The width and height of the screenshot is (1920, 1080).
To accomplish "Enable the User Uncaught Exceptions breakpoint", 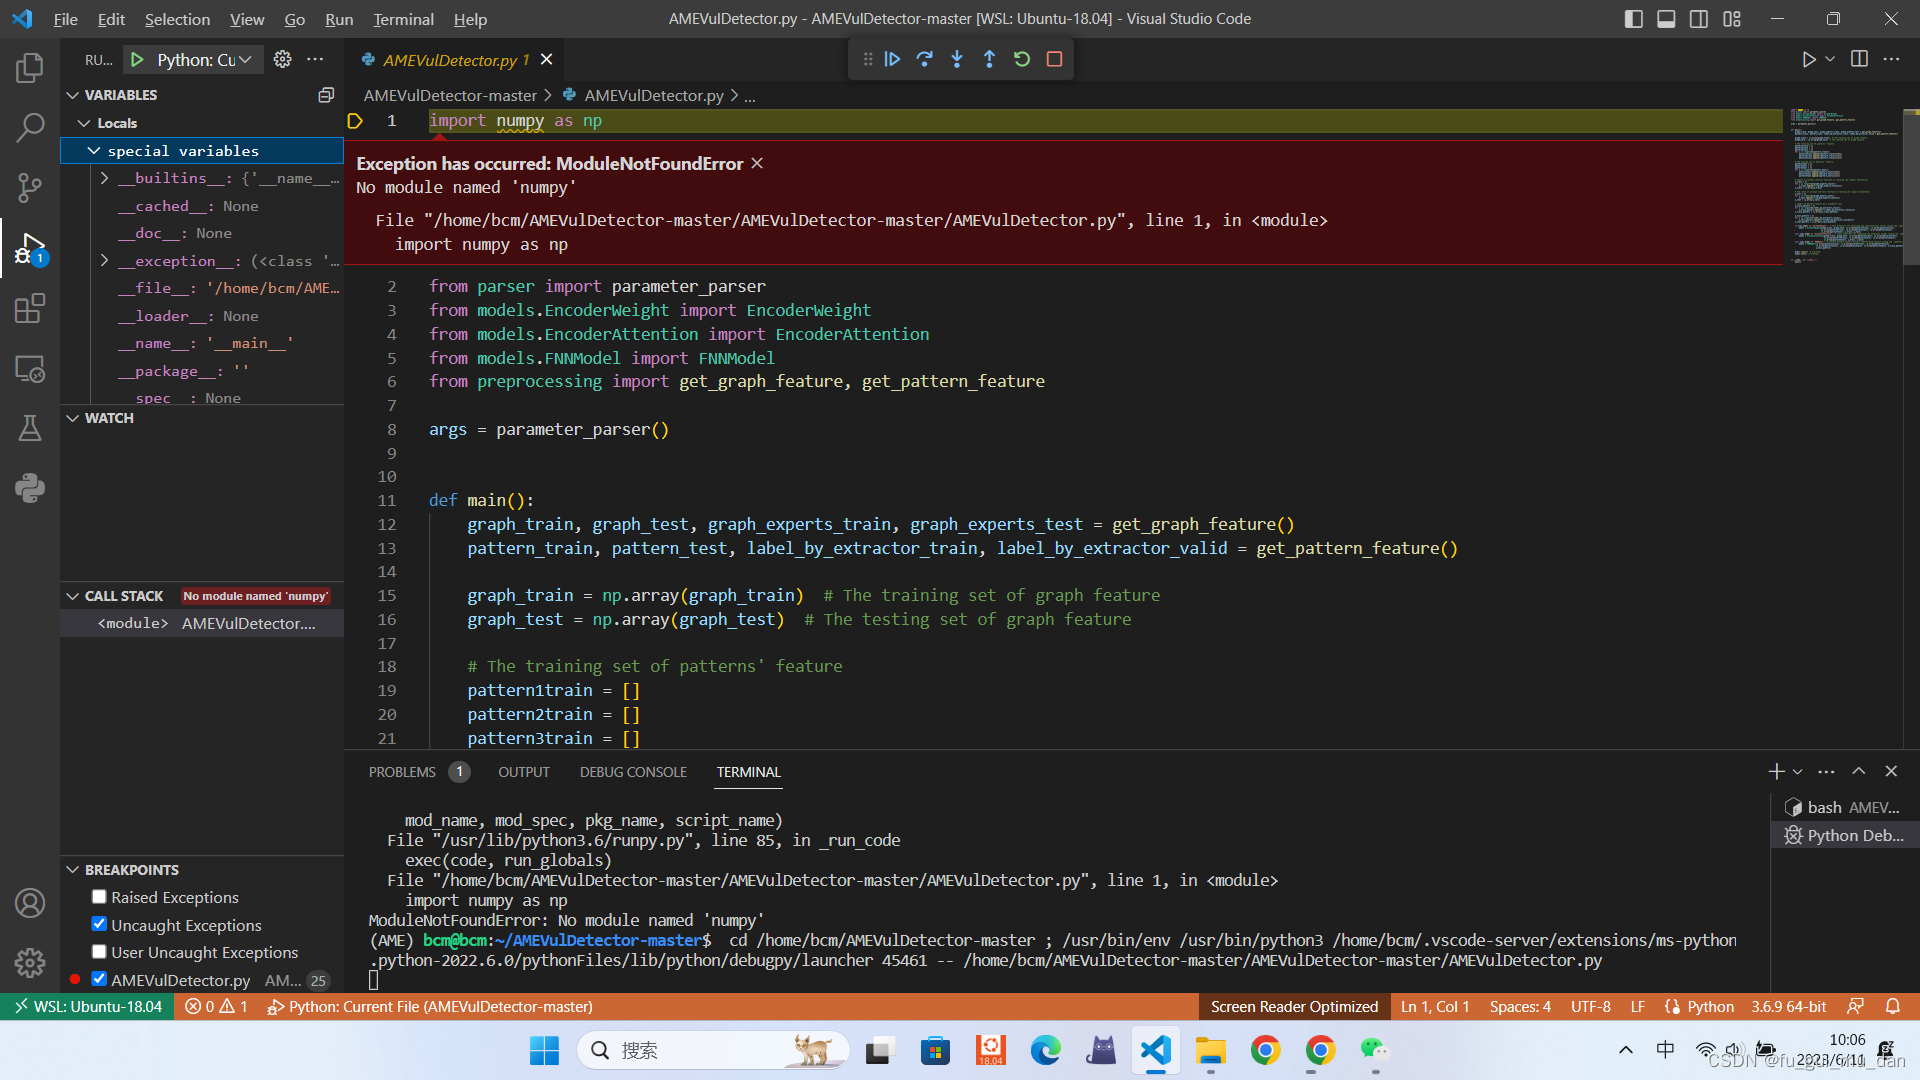I will click(99, 952).
